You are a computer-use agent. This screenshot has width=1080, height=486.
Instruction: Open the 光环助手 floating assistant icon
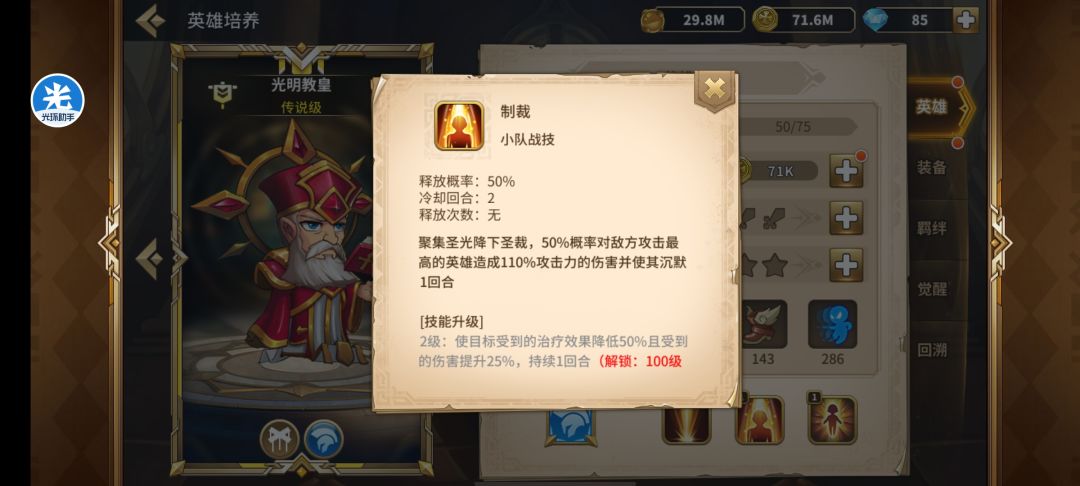58,101
